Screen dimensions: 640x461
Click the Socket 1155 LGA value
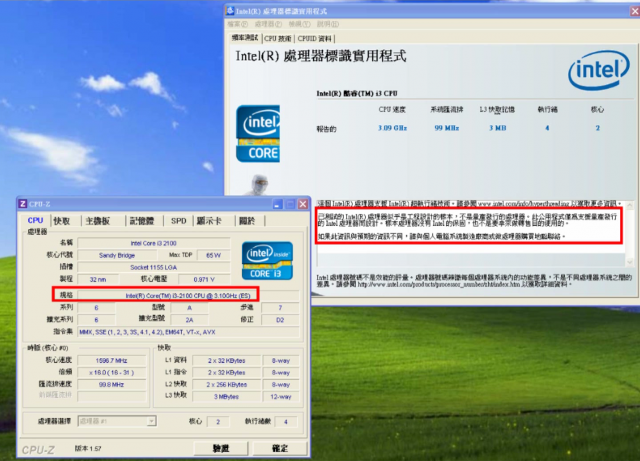coord(153,267)
